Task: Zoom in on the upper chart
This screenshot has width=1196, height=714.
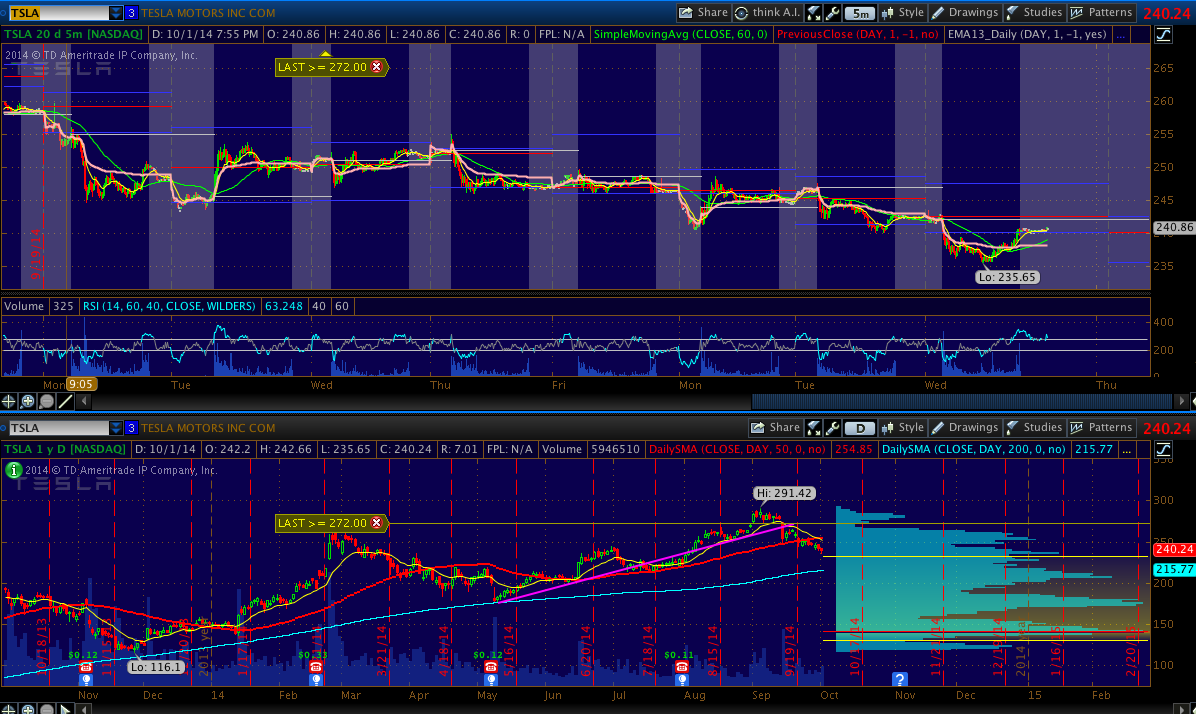Action: [x=28, y=401]
